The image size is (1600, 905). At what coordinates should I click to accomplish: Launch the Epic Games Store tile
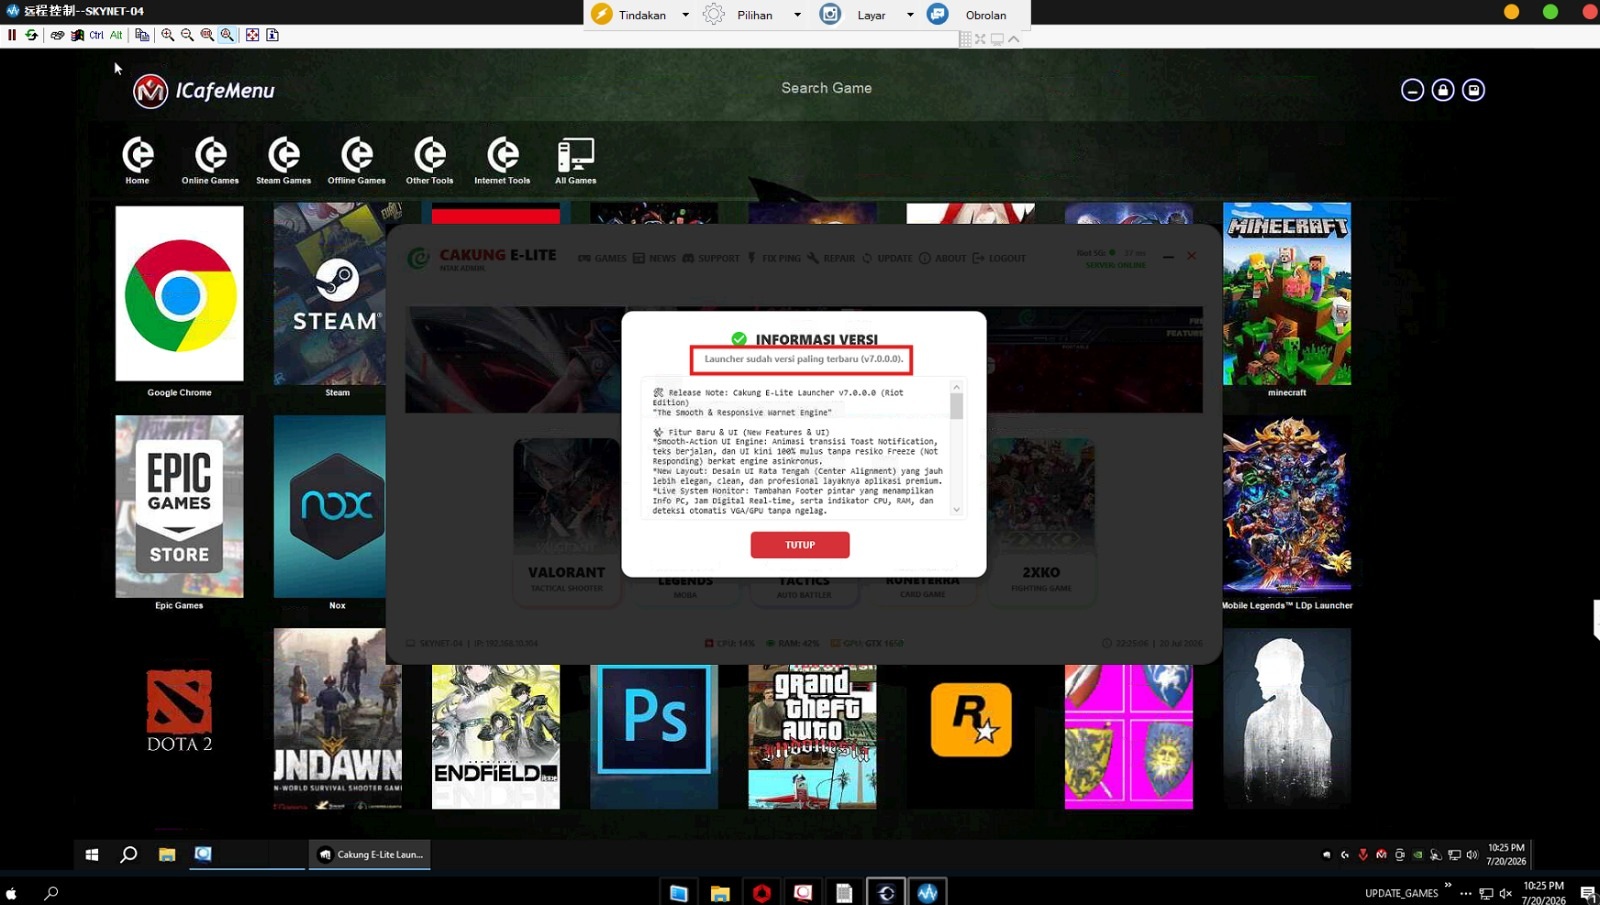(179, 506)
